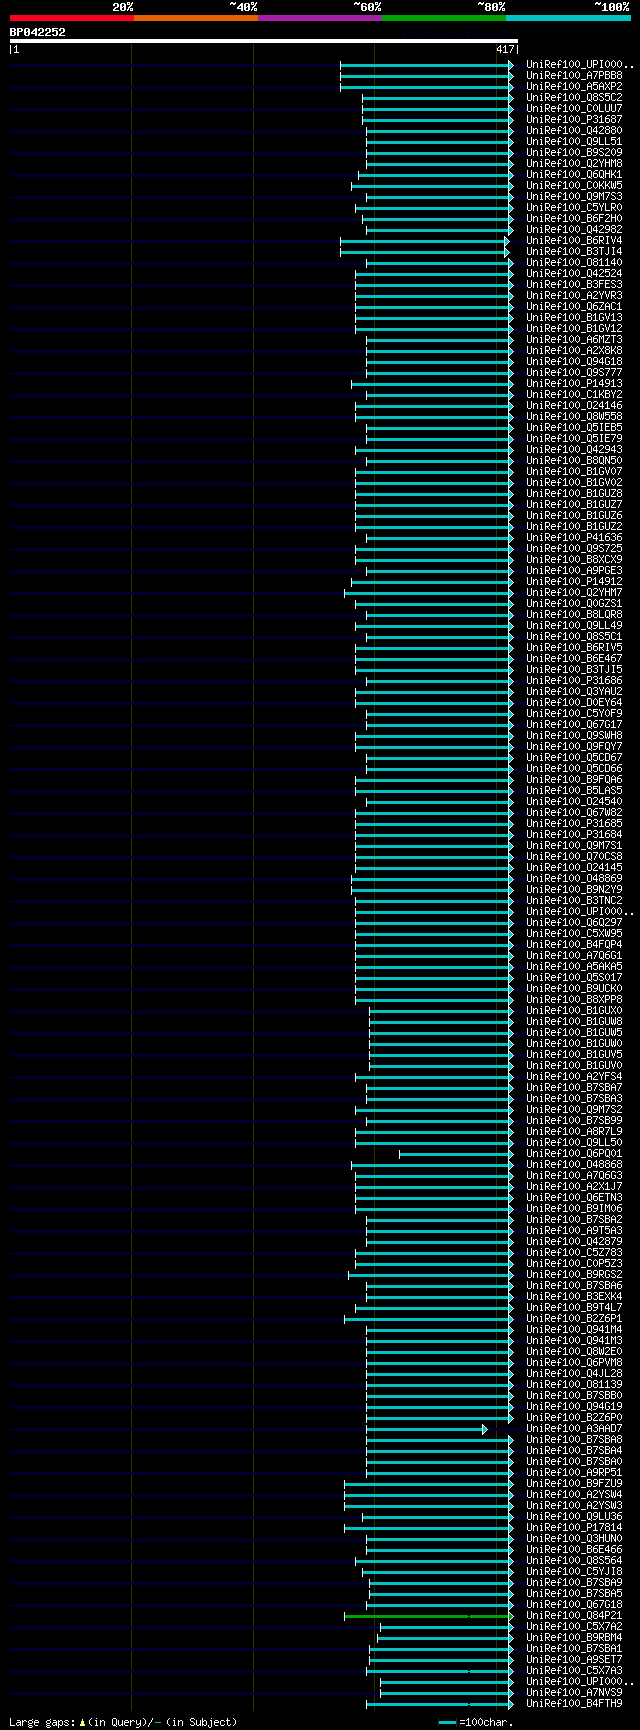Select the UniRef100_Q2YHM7 label

coord(574,592)
